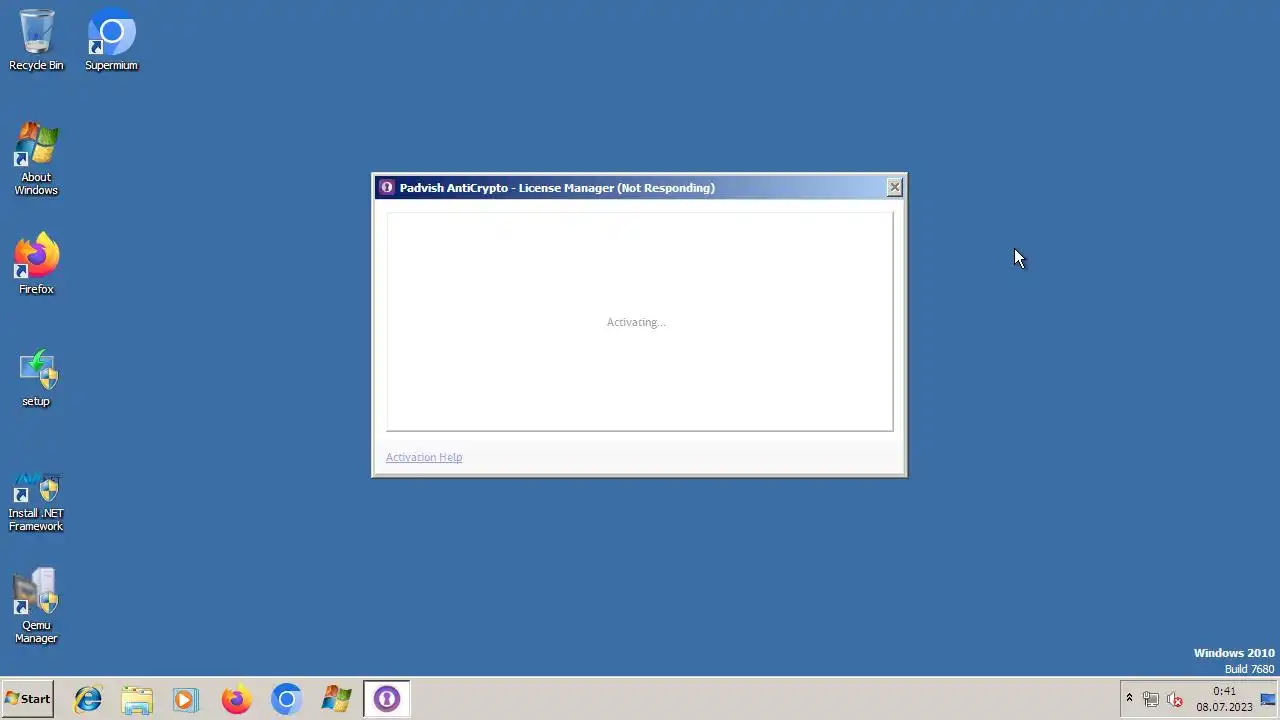
Task: Select the setup desktop icon
Action: (36, 377)
